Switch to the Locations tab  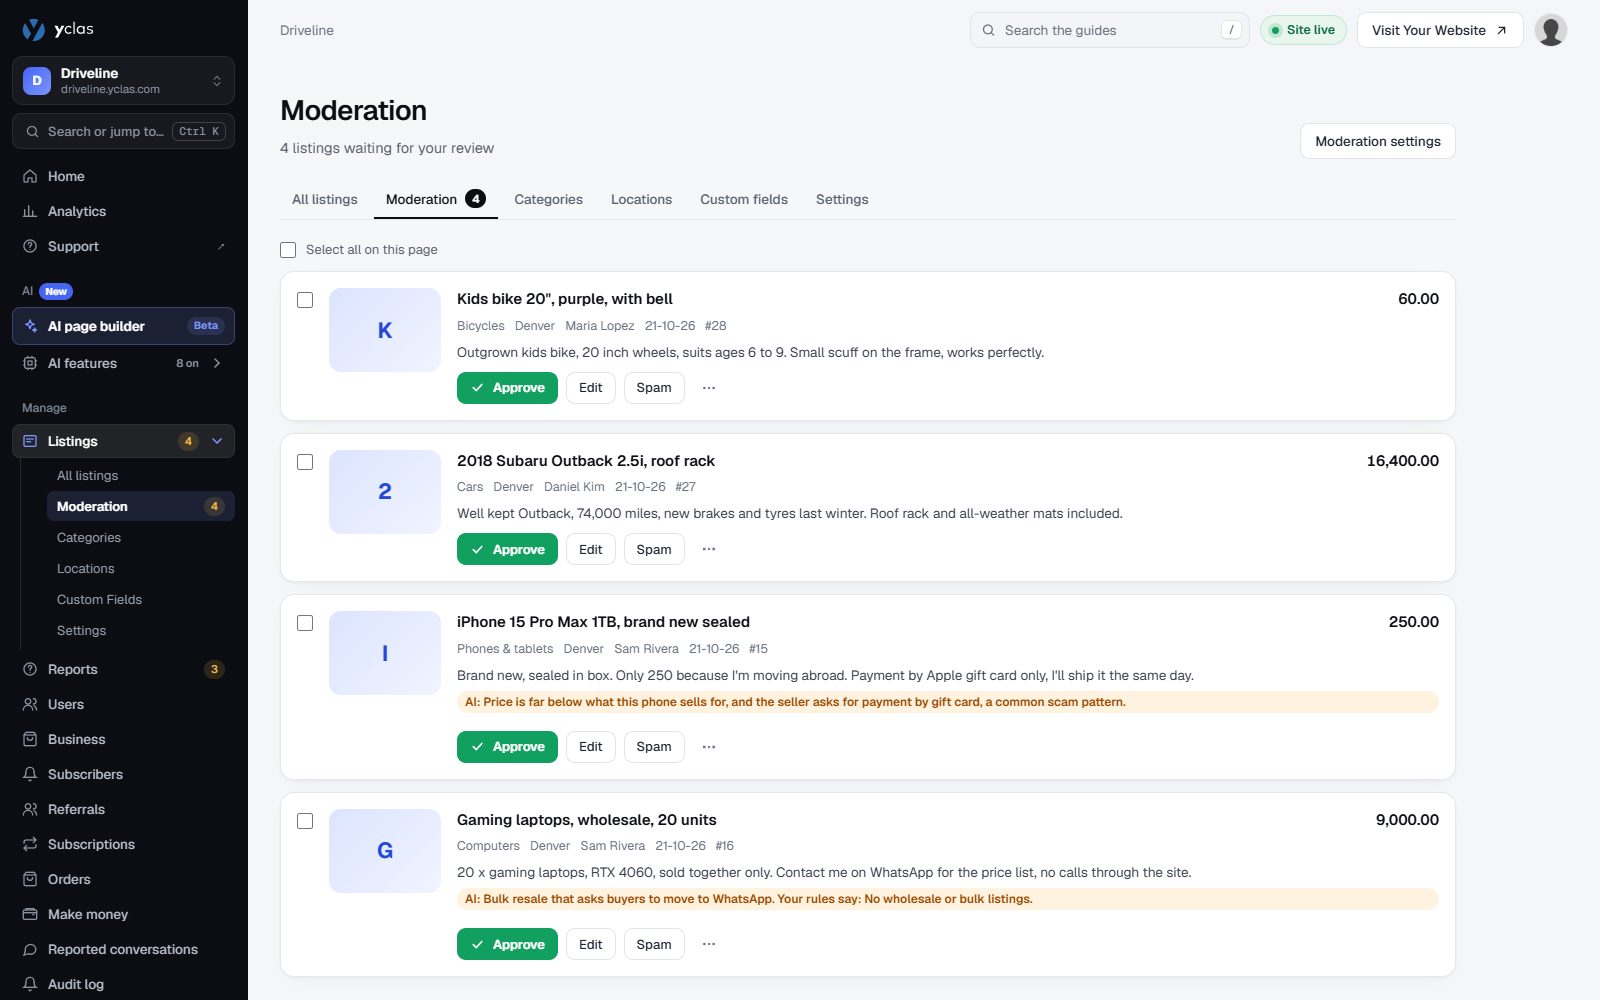641,199
